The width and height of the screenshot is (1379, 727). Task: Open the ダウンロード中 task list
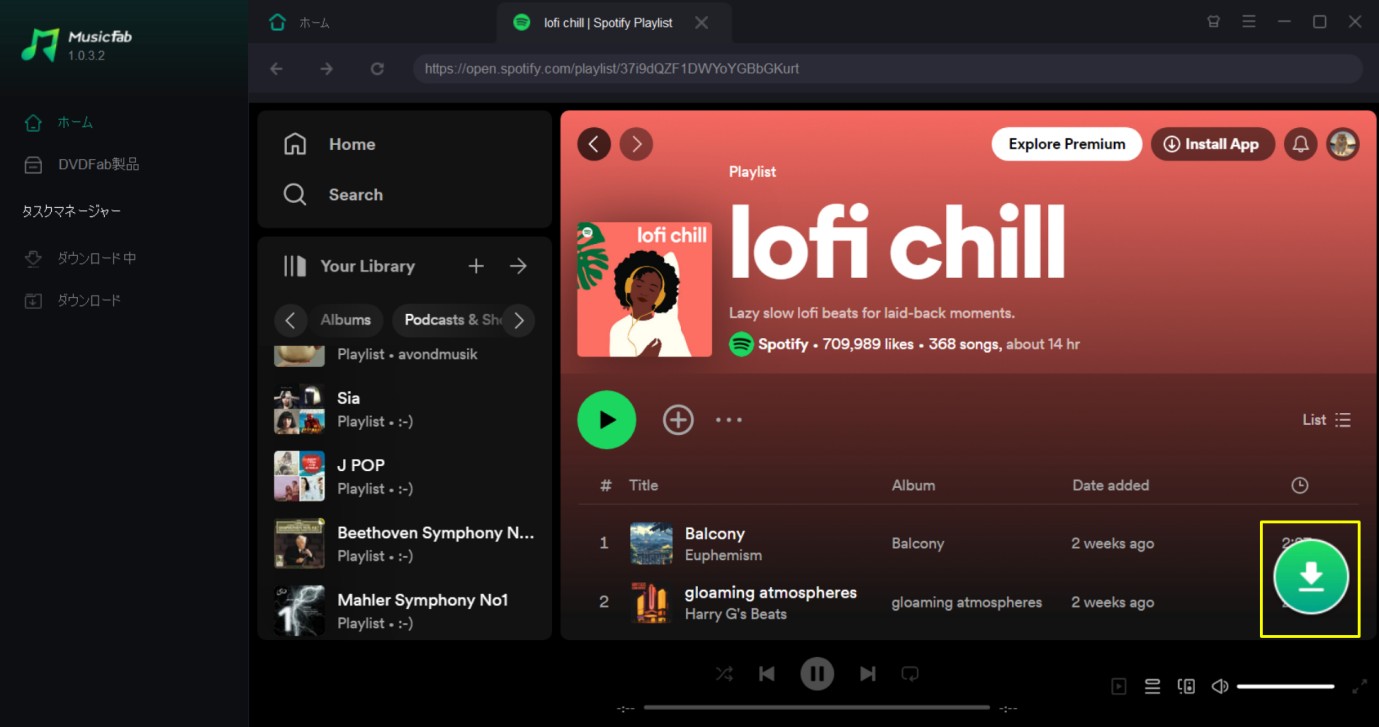pos(80,258)
